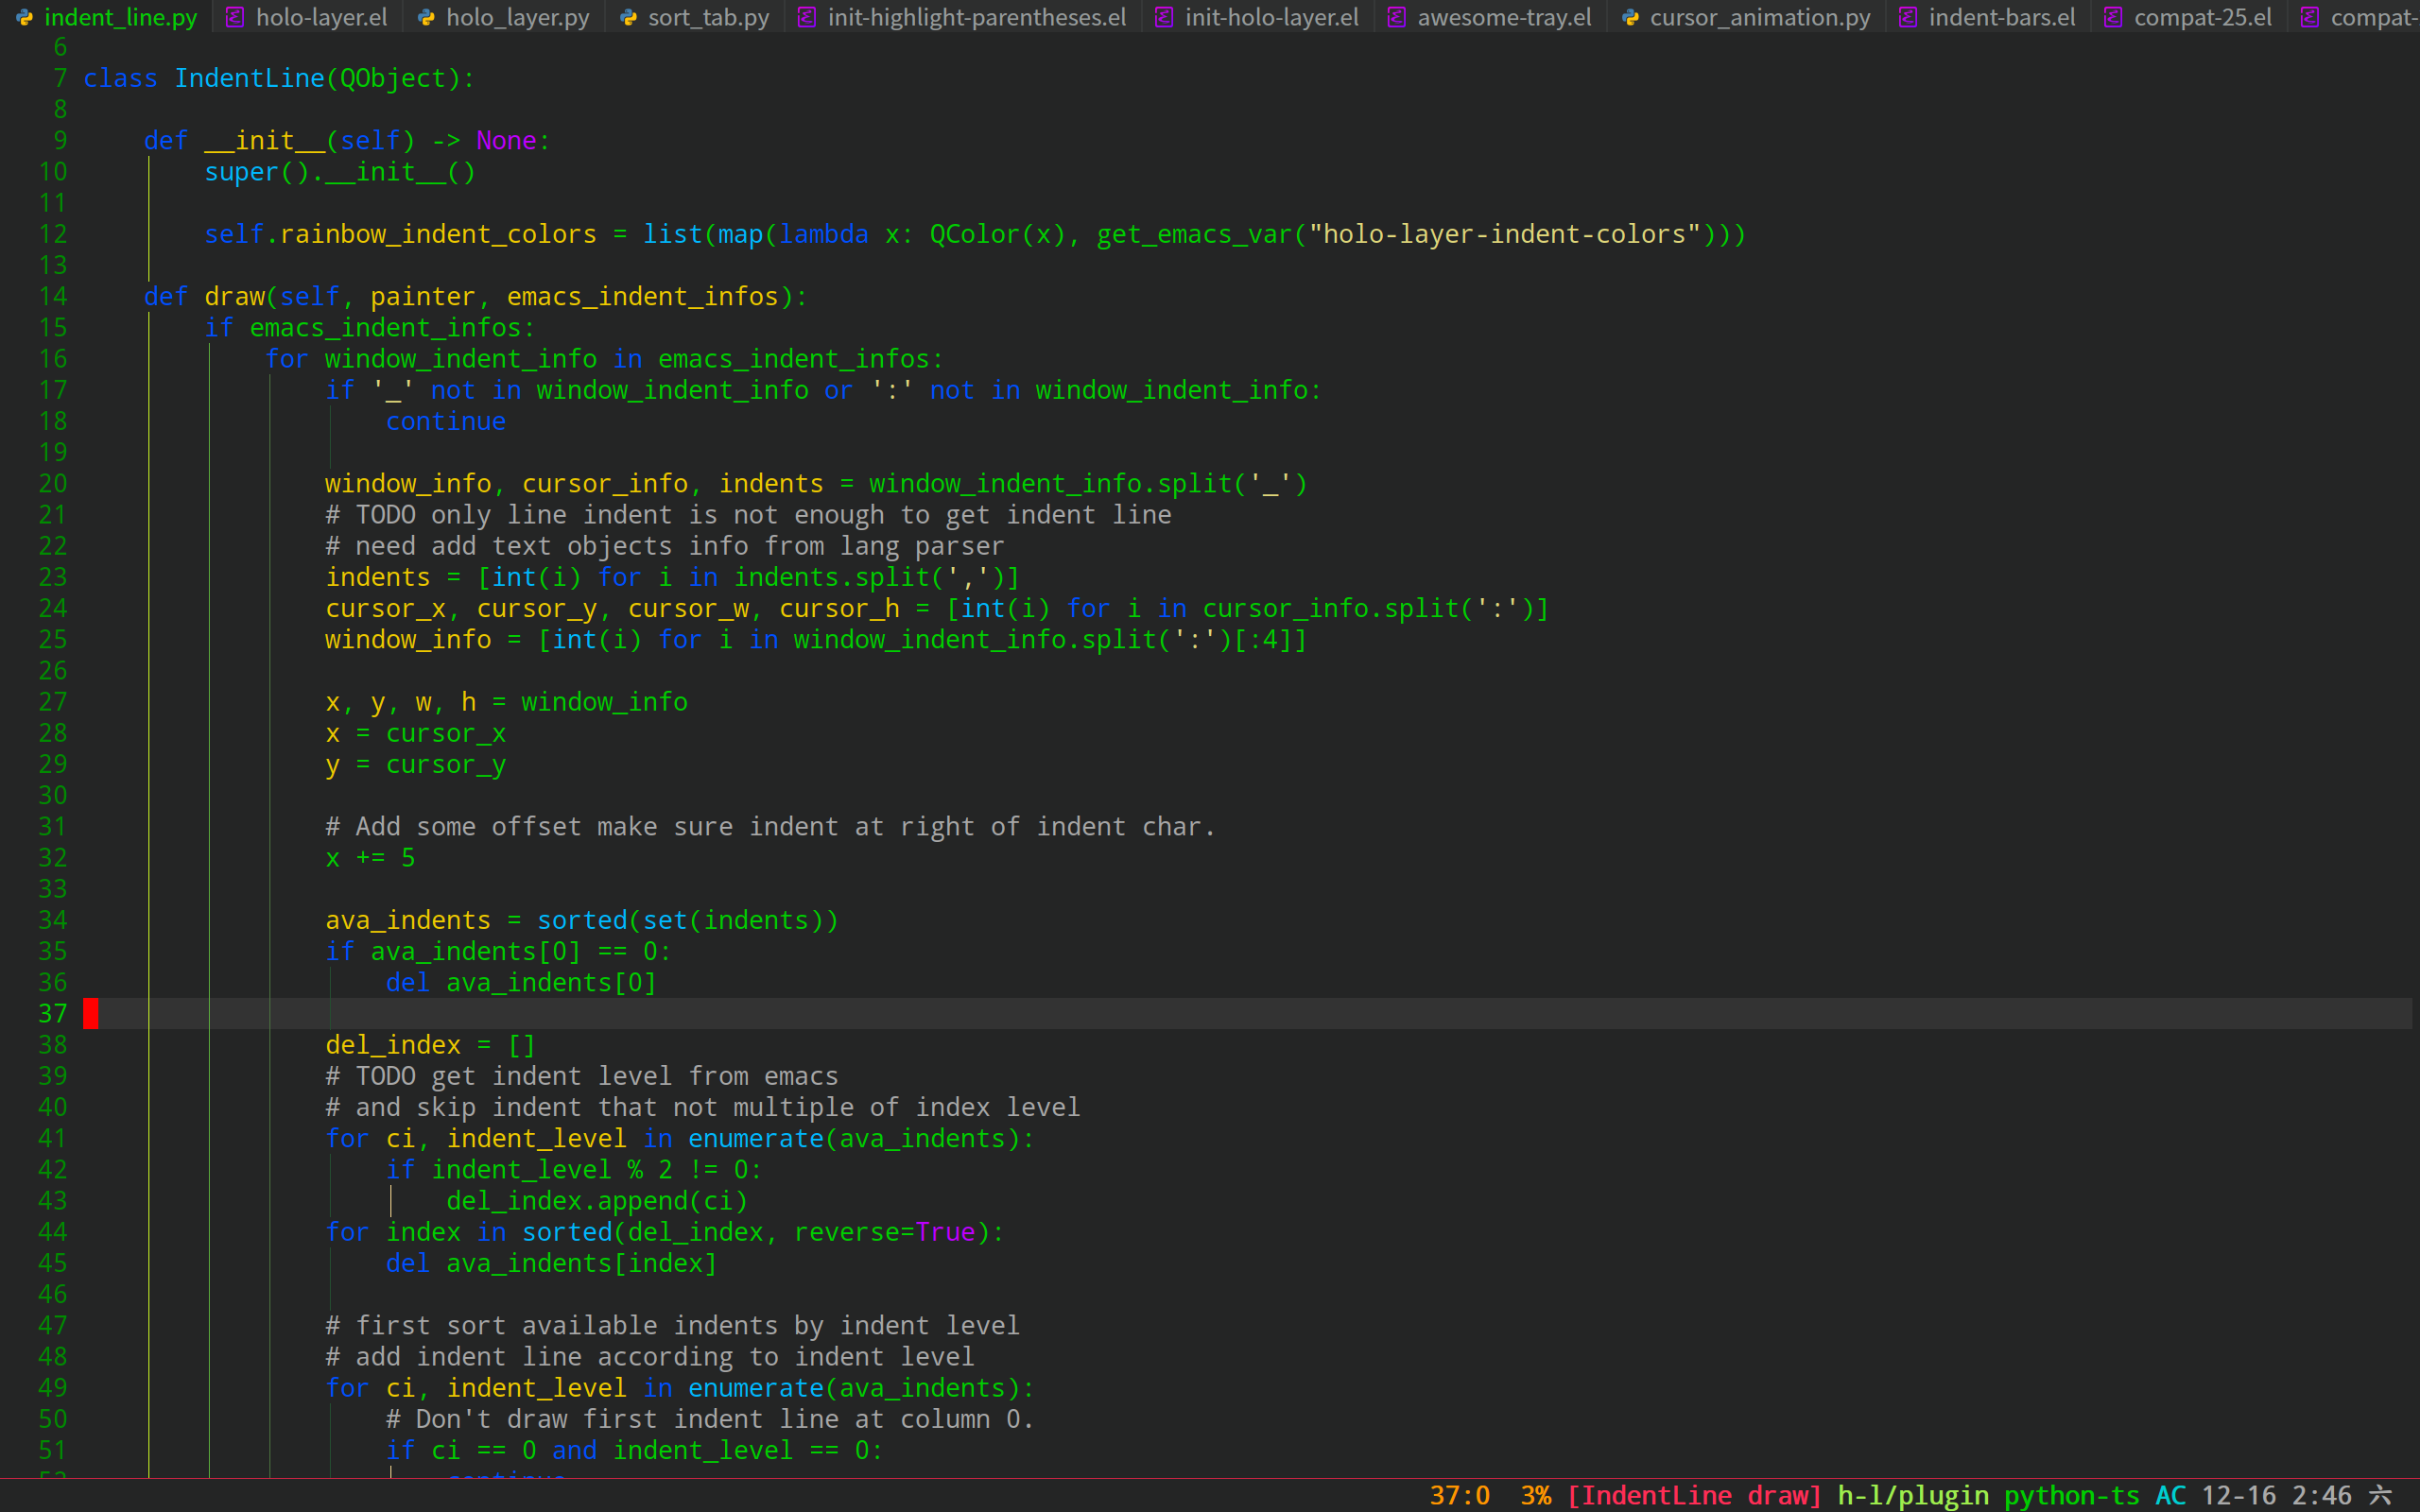Click the Python icon on the indent_line.py tab
This screenshot has width=2420, height=1512.
pos(25,17)
